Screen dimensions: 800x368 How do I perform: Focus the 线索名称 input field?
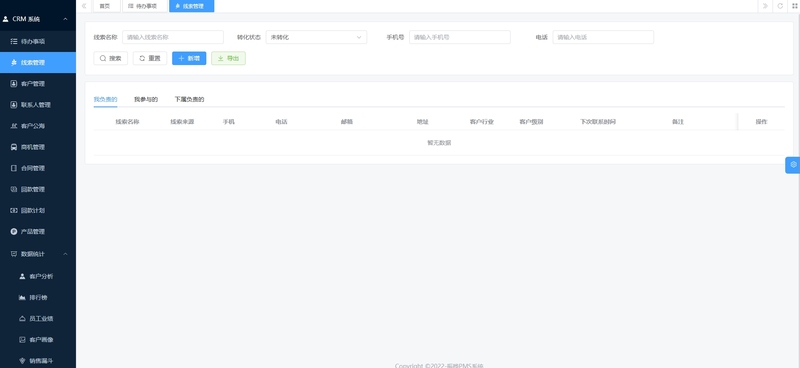point(172,37)
